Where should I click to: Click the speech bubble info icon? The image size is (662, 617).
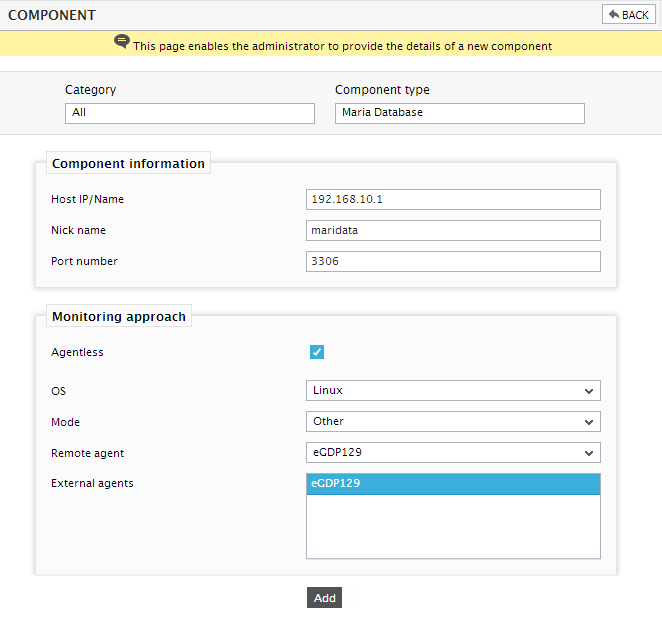click(x=122, y=41)
